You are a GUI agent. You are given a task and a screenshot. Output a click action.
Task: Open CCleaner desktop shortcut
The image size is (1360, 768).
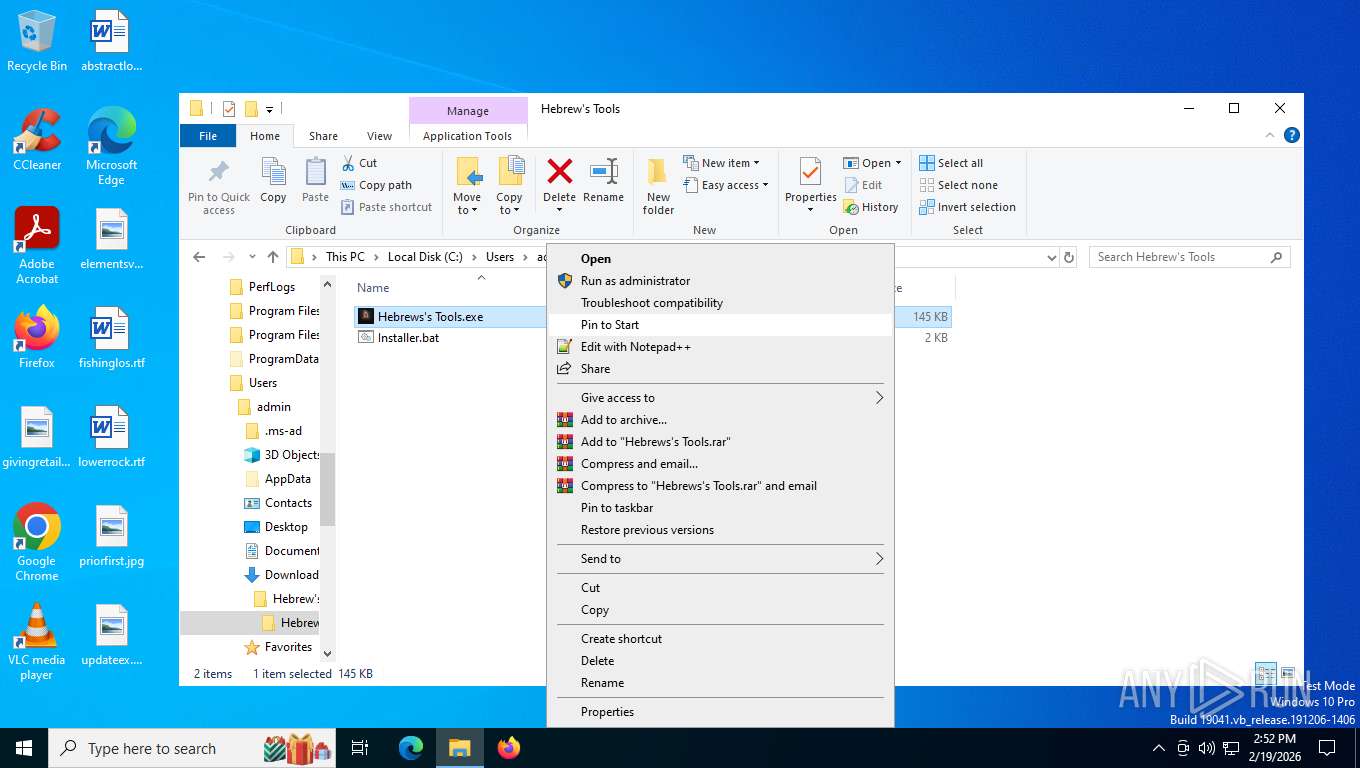coord(37,141)
